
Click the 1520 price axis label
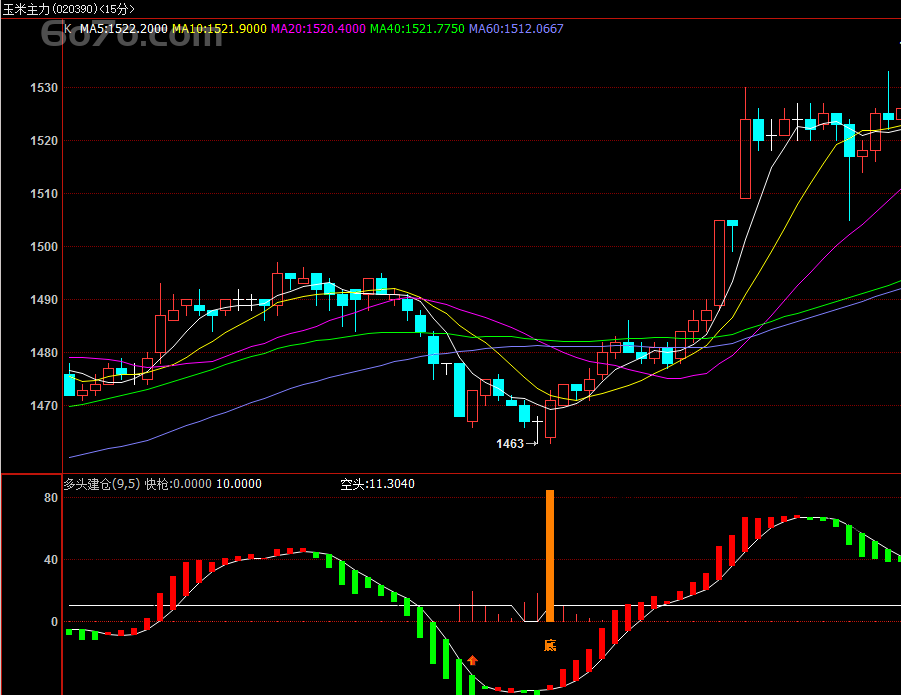[x=44, y=141]
